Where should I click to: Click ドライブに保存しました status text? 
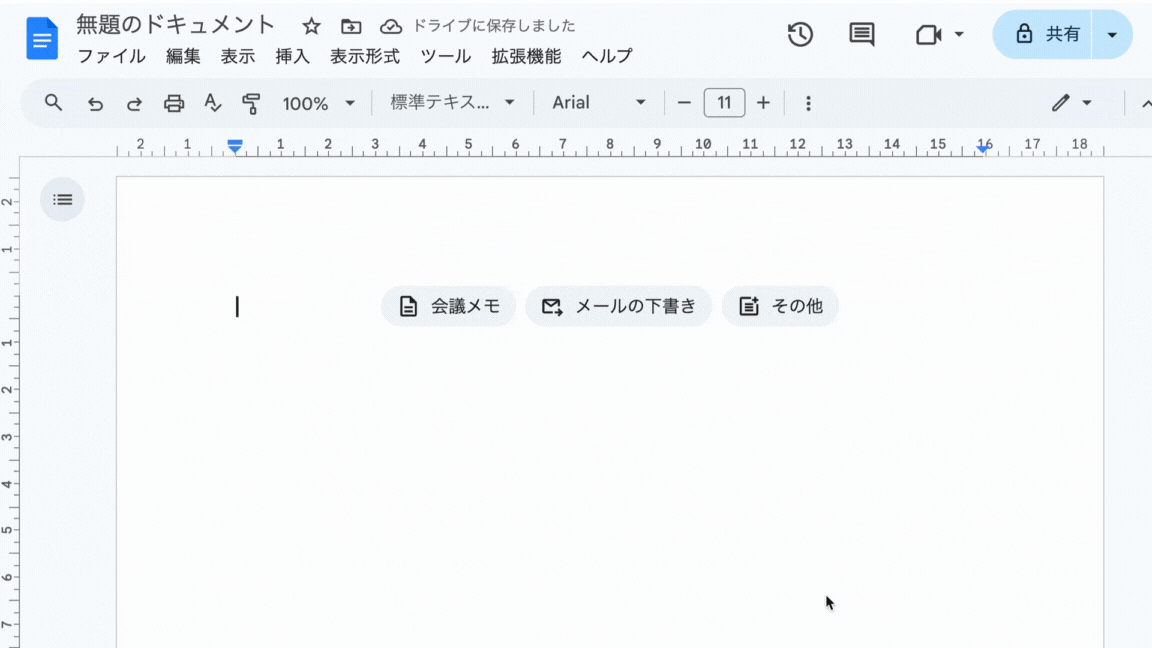[x=494, y=26]
